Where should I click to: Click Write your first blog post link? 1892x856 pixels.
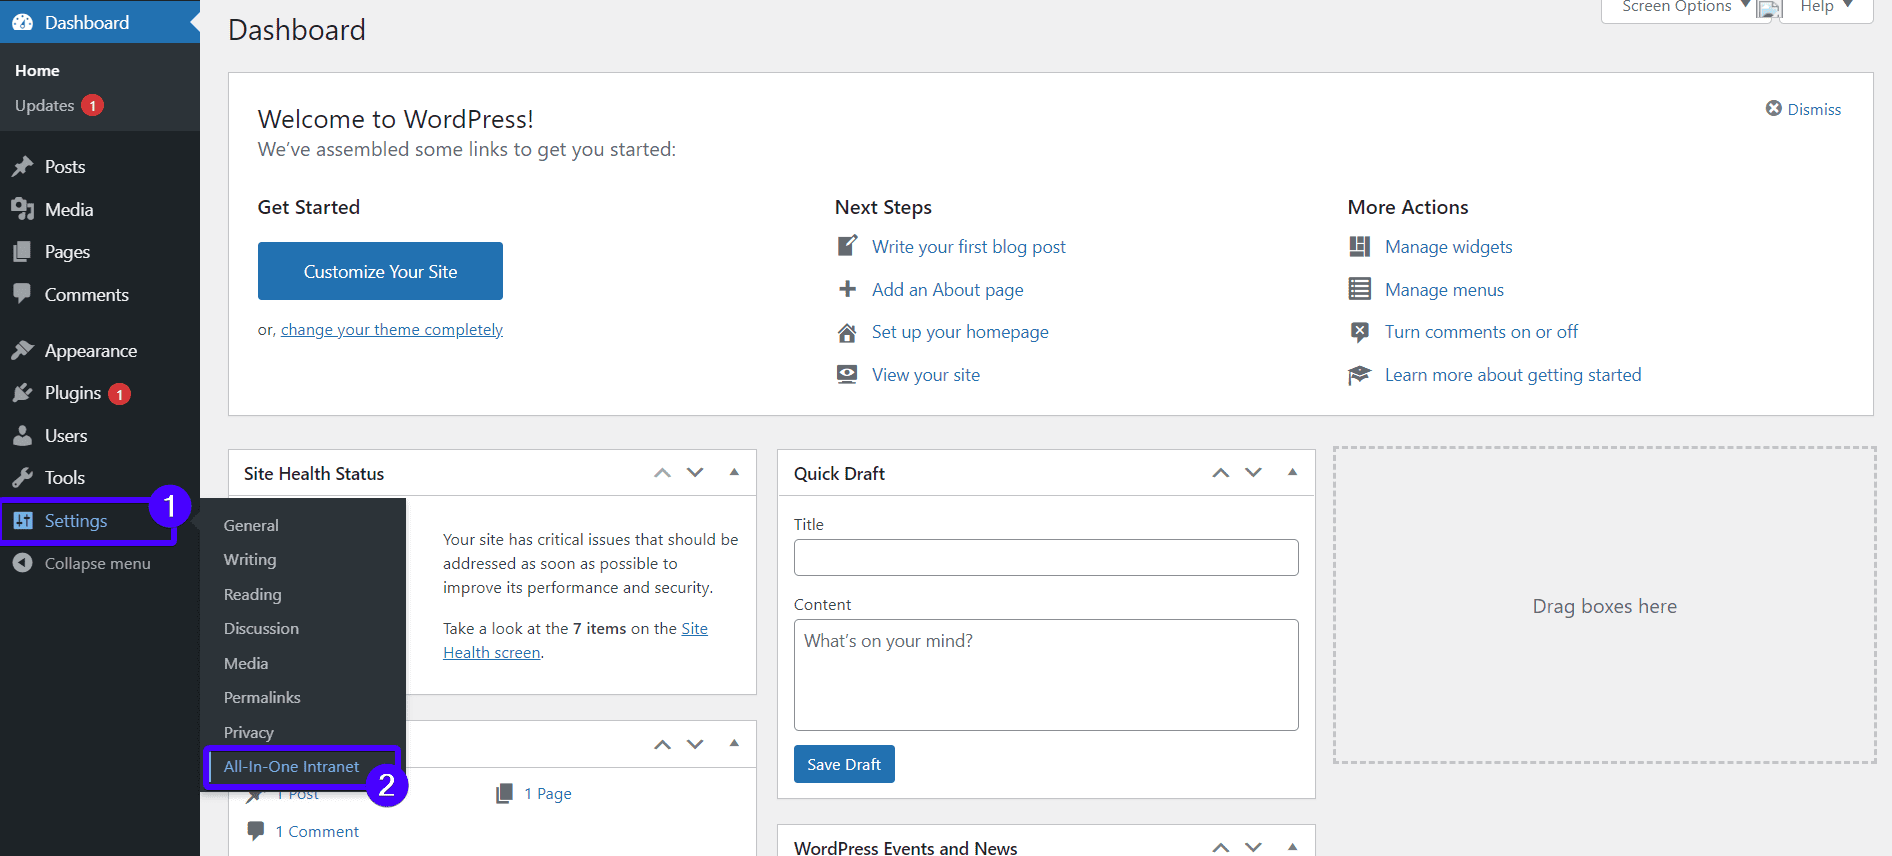click(968, 246)
